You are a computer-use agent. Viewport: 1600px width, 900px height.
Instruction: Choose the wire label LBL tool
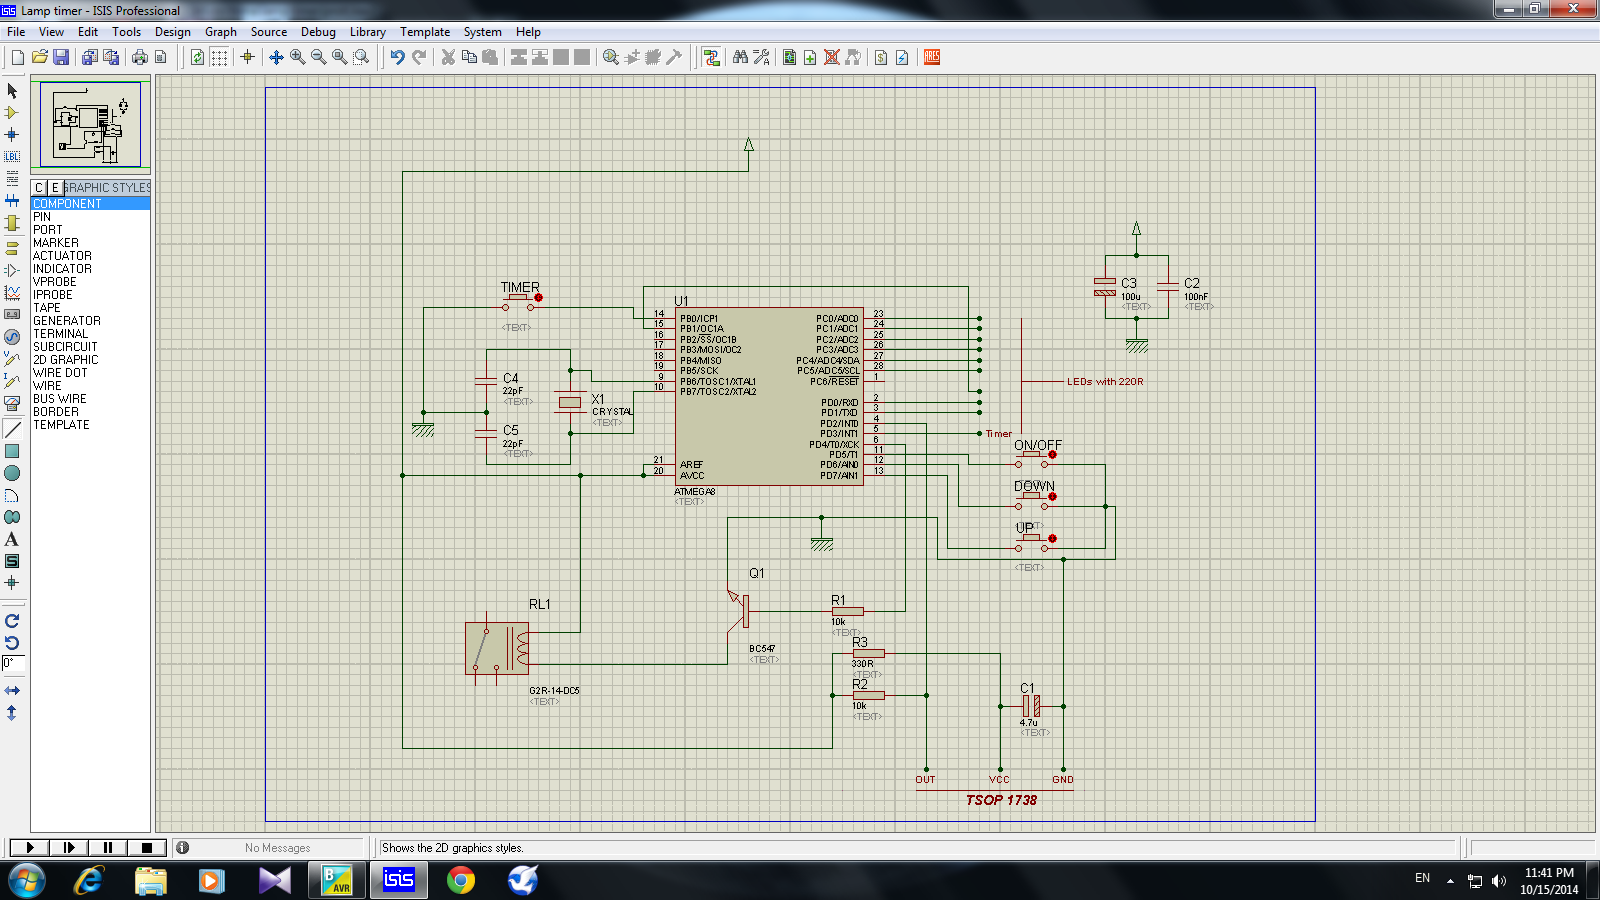[12, 157]
